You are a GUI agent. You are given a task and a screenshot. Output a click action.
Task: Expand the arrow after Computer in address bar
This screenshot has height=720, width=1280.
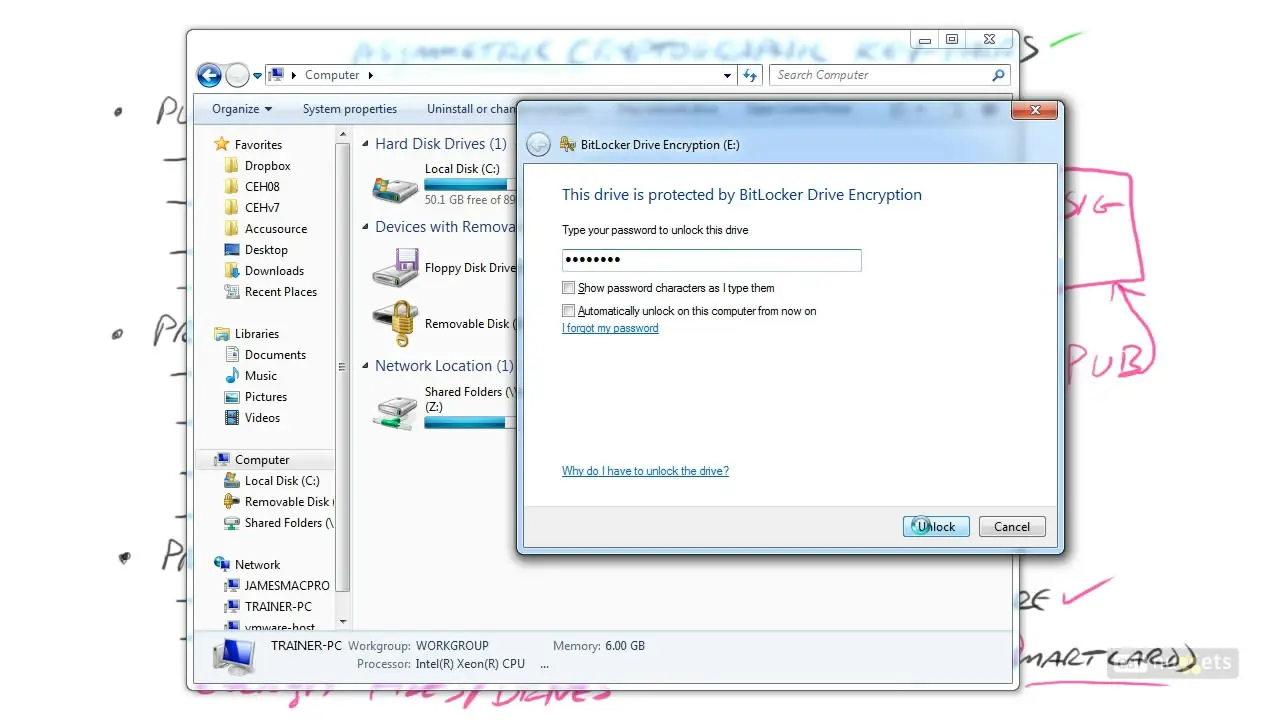click(370, 75)
